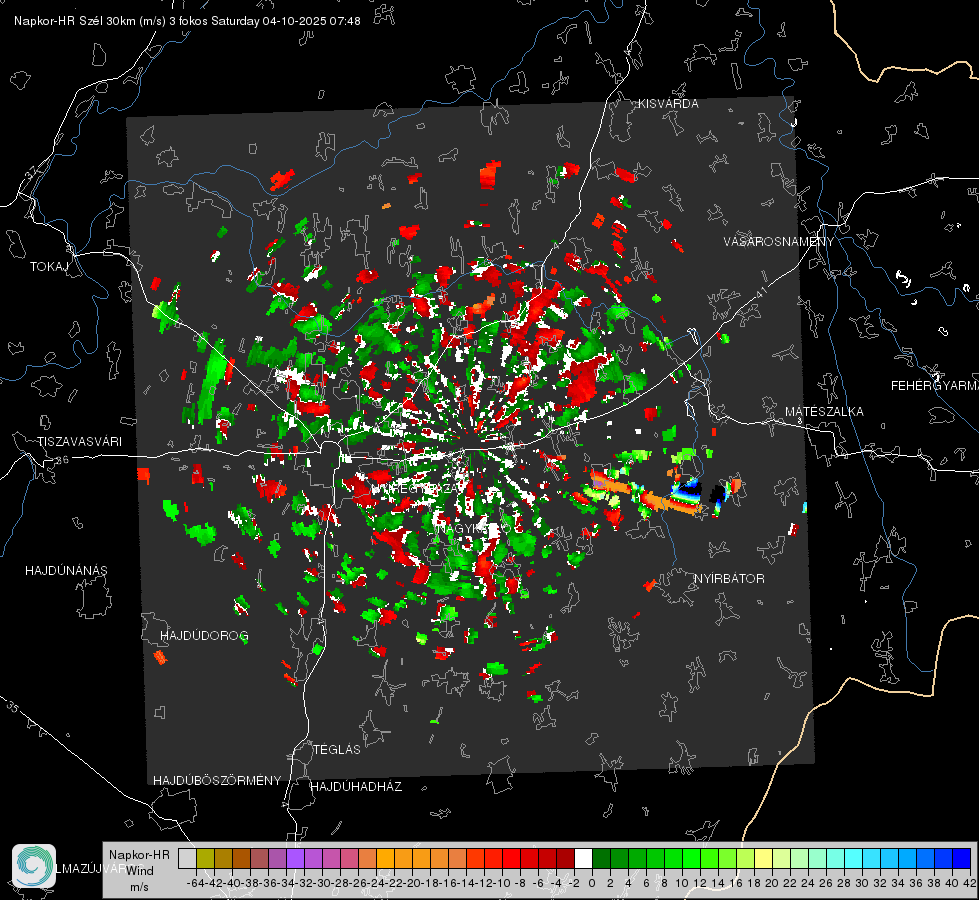Viewport: 979px width, 900px height.
Task: Click the white swatch between -2 and 0
Action: [583, 858]
